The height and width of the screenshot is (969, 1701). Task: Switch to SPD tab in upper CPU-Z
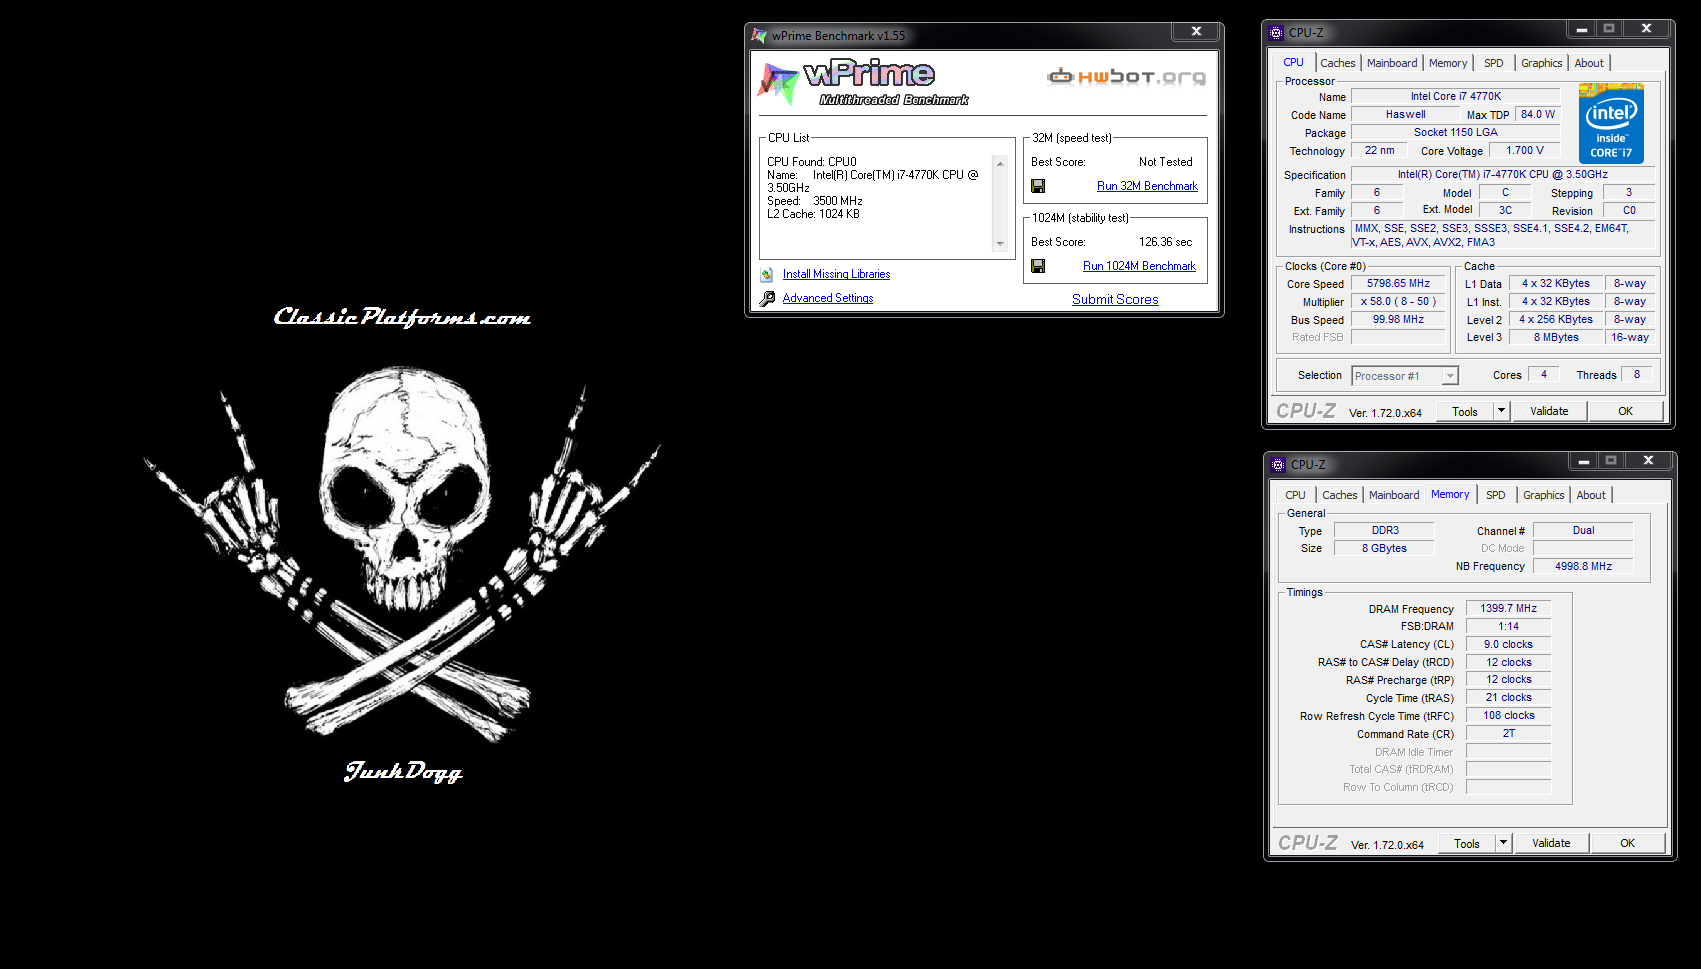coord(1494,63)
